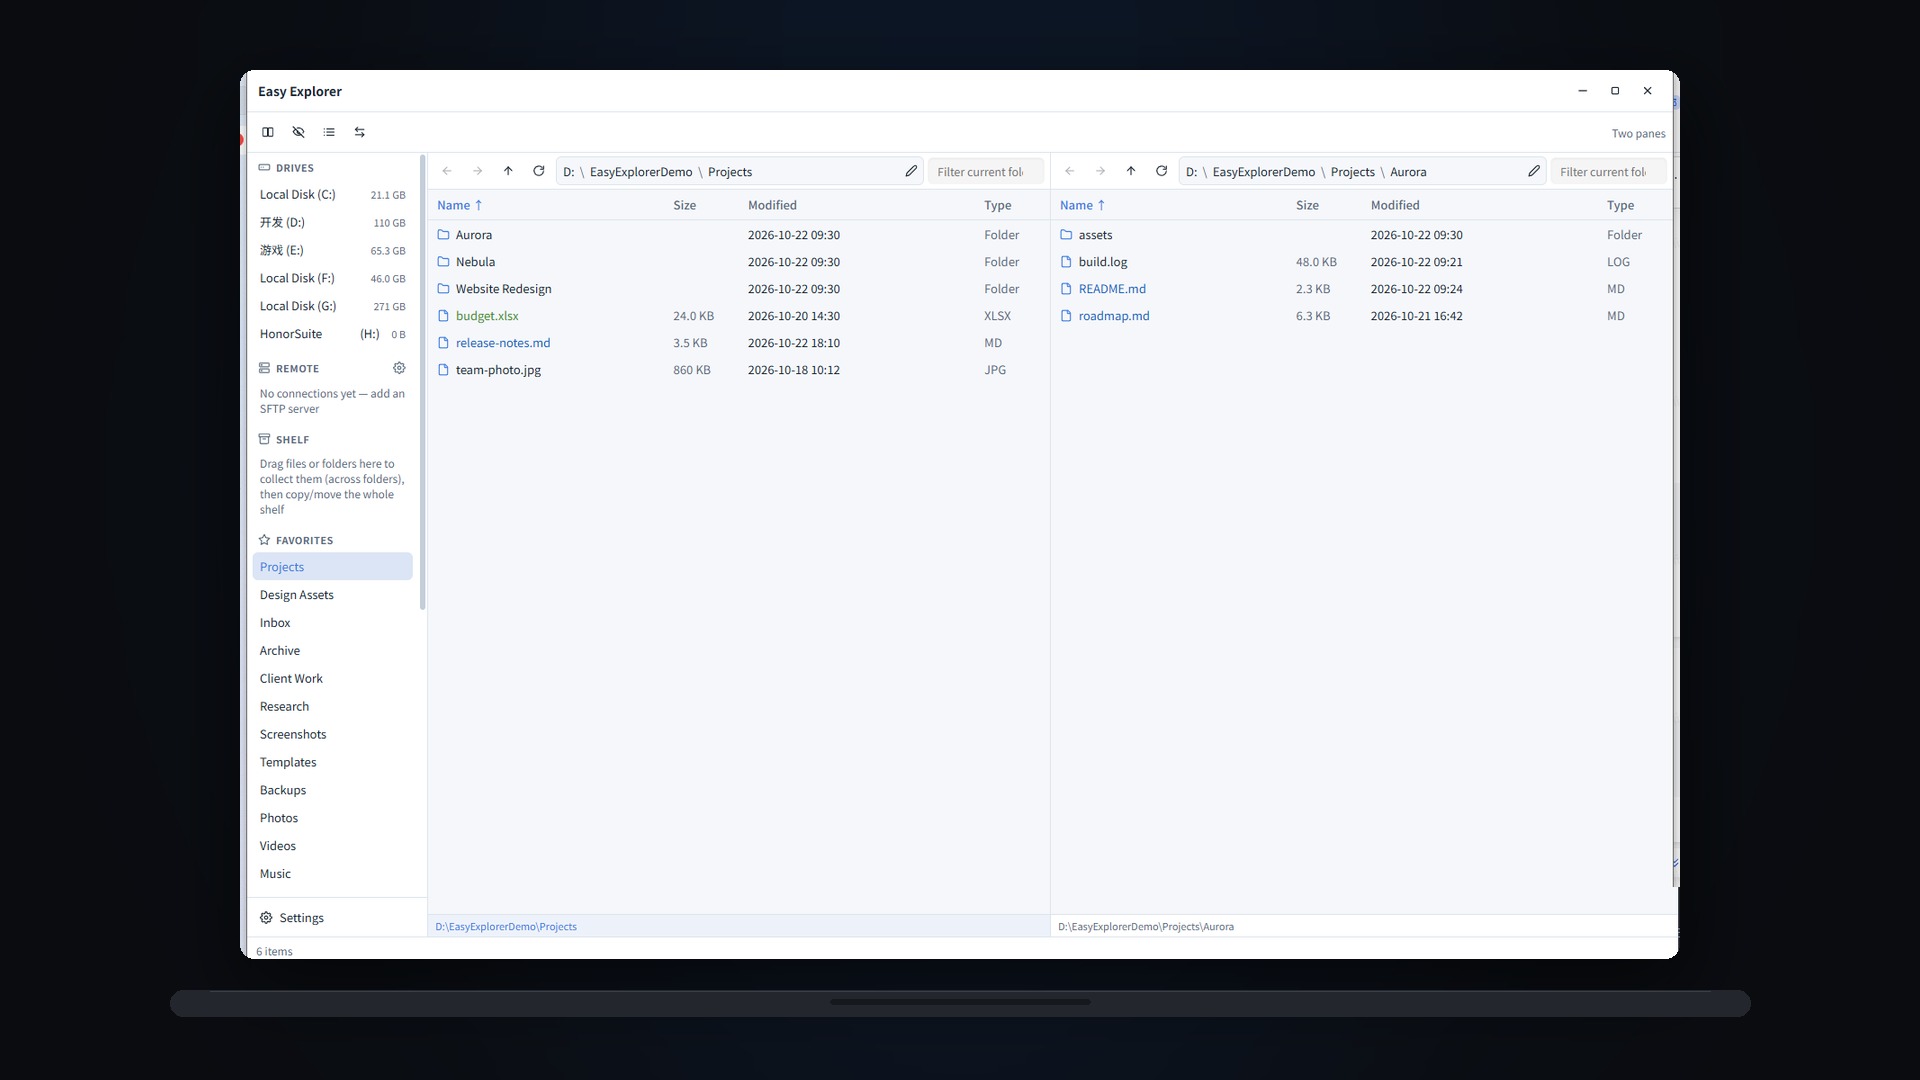Click the swap panes arrows icon
The image size is (1920, 1080).
click(360, 132)
